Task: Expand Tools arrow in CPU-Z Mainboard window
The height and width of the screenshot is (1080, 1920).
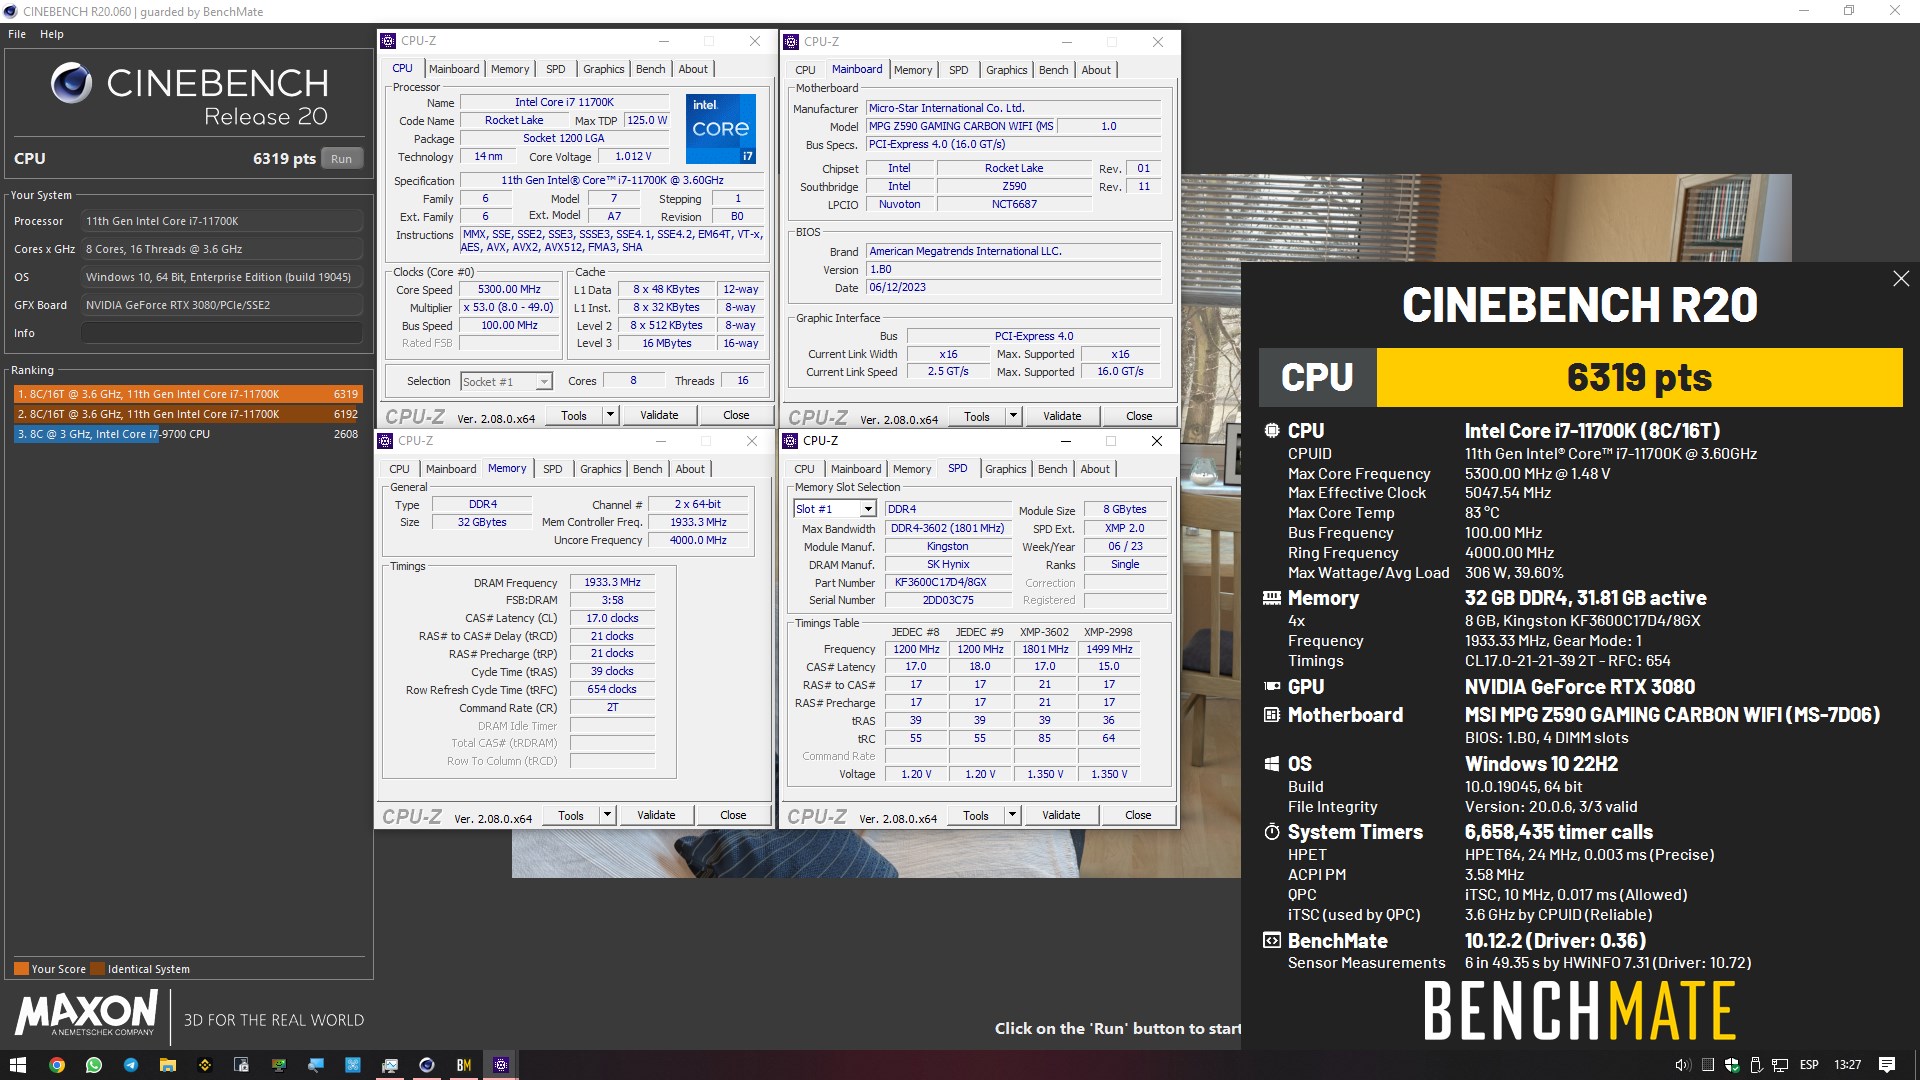Action: point(1013,416)
